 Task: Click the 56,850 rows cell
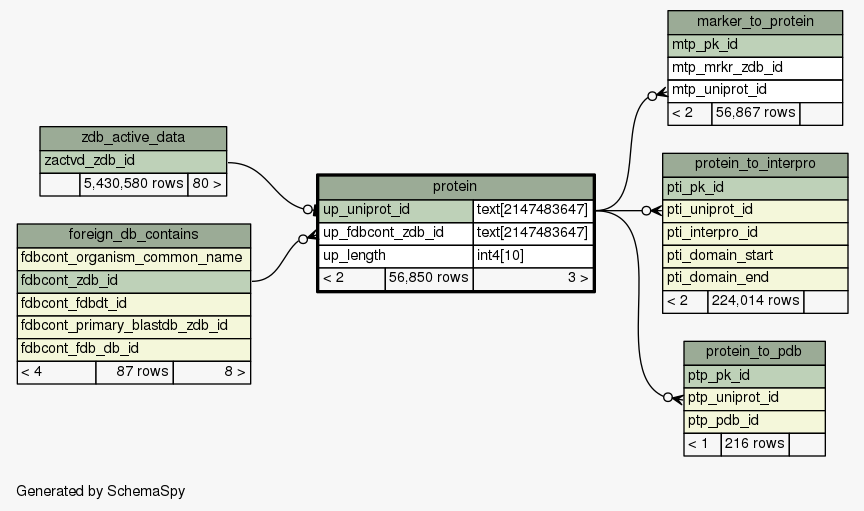[429, 279]
